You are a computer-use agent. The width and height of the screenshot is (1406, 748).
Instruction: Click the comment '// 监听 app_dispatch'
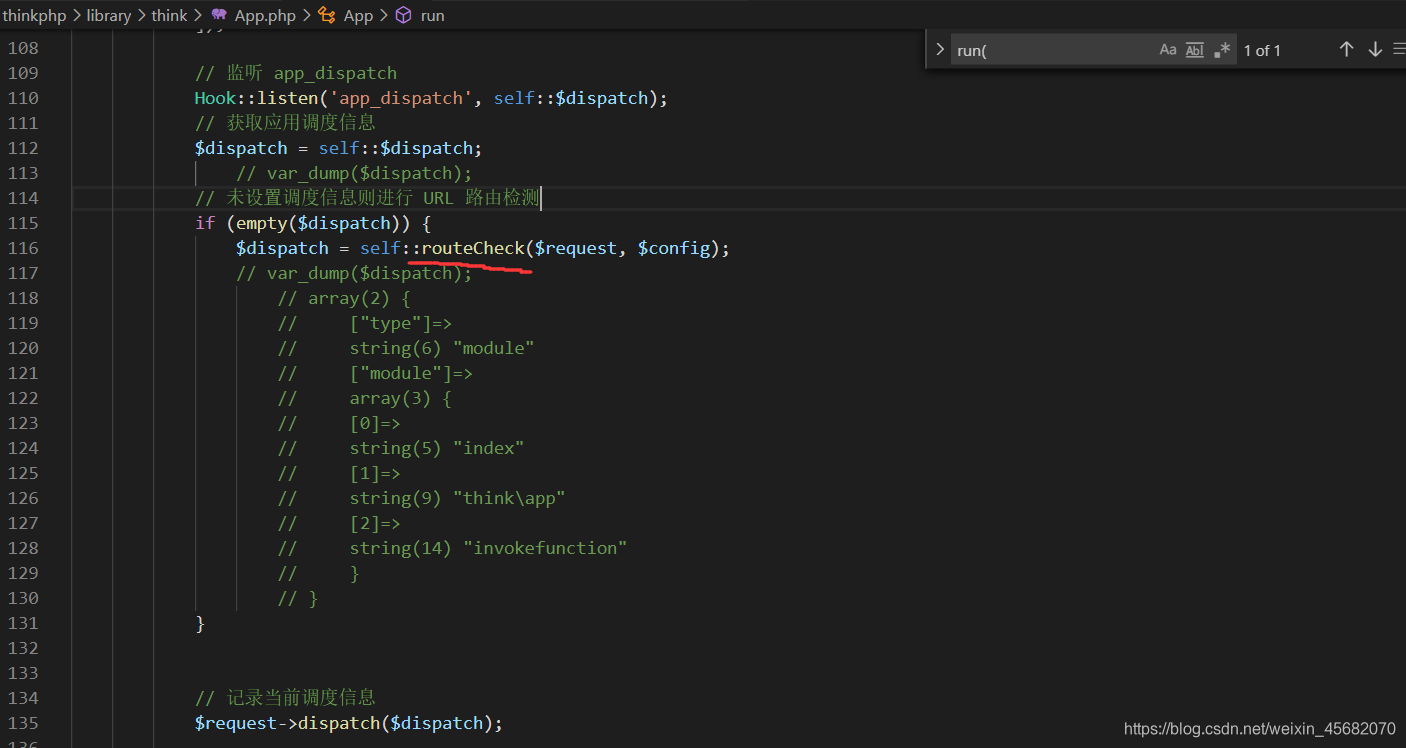[x=296, y=73]
